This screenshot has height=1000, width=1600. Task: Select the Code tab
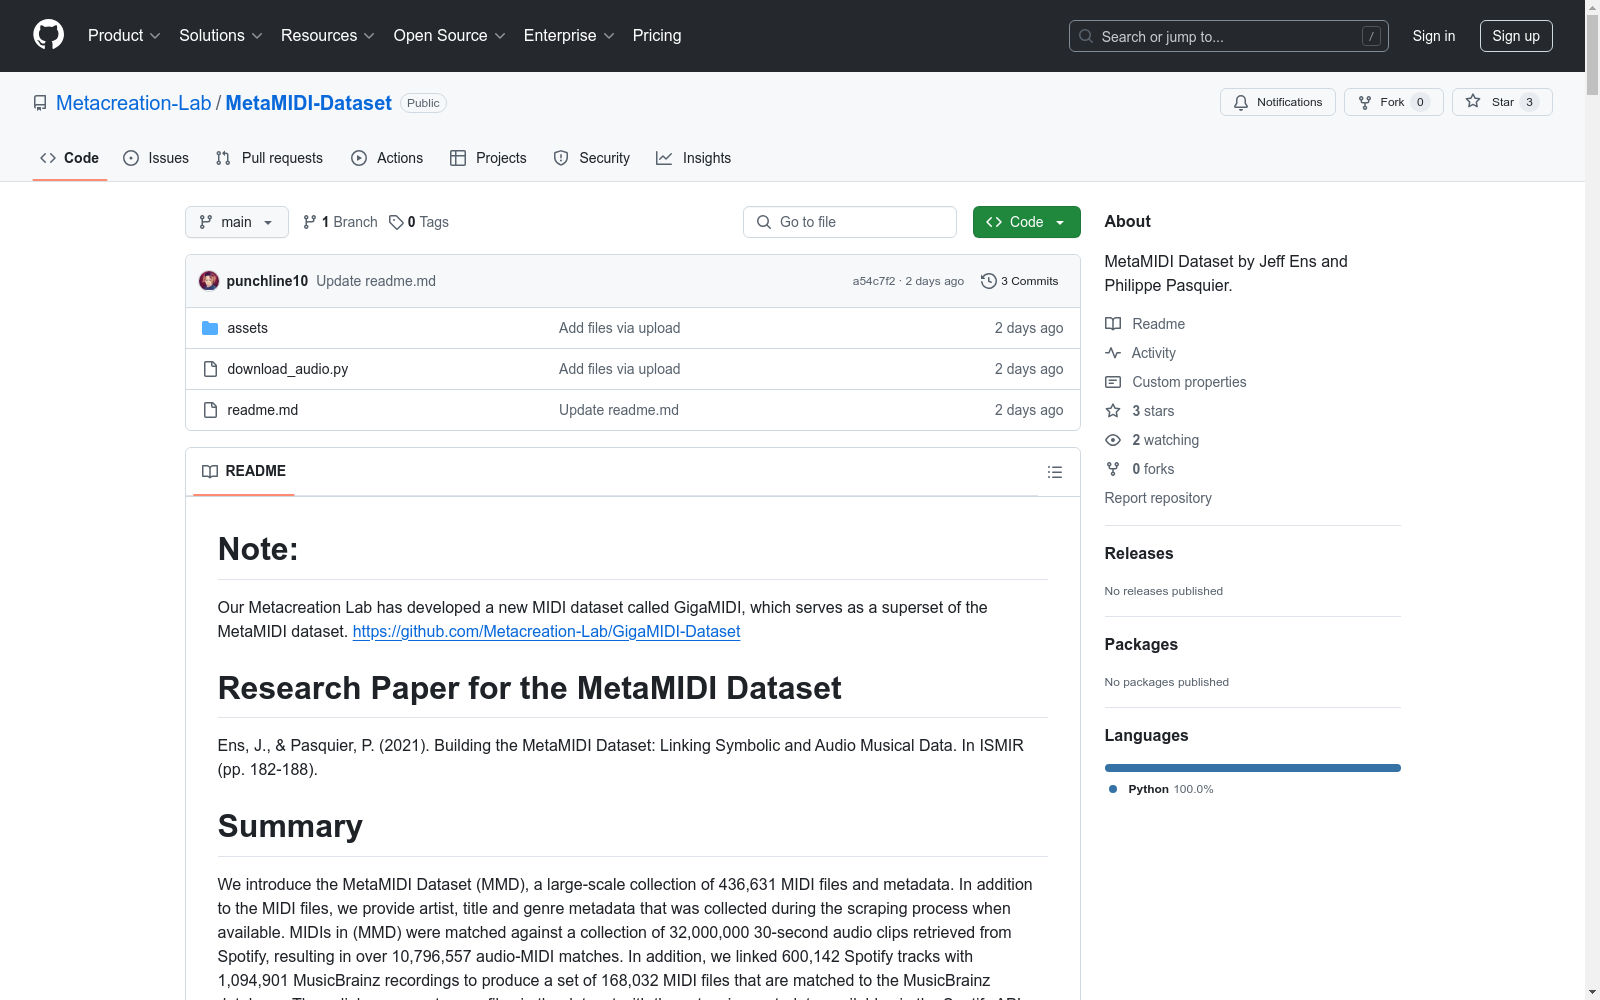[70, 158]
